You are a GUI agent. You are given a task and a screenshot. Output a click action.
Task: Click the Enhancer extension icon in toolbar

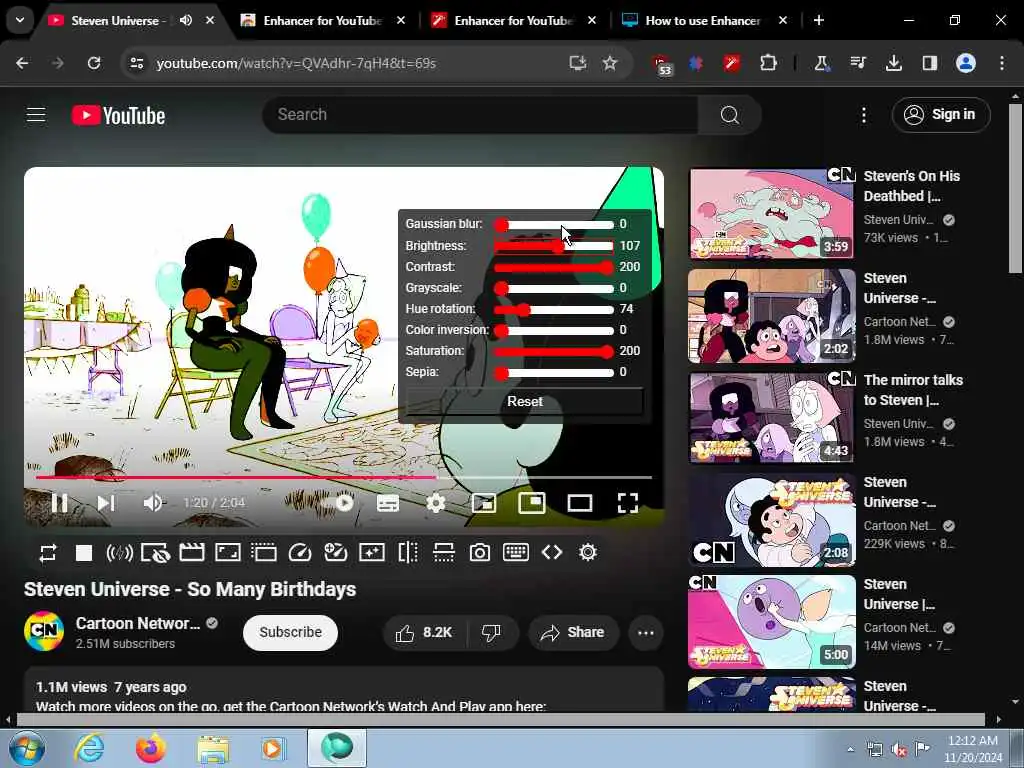(731, 63)
